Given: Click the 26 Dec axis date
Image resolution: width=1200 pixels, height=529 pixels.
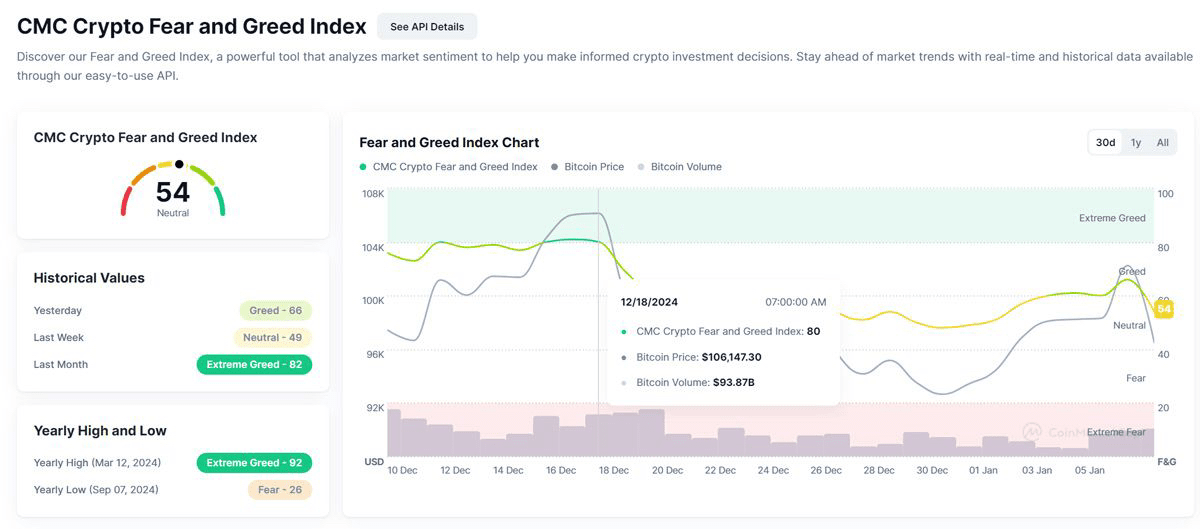Looking at the screenshot, I should click(x=826, y=470).
